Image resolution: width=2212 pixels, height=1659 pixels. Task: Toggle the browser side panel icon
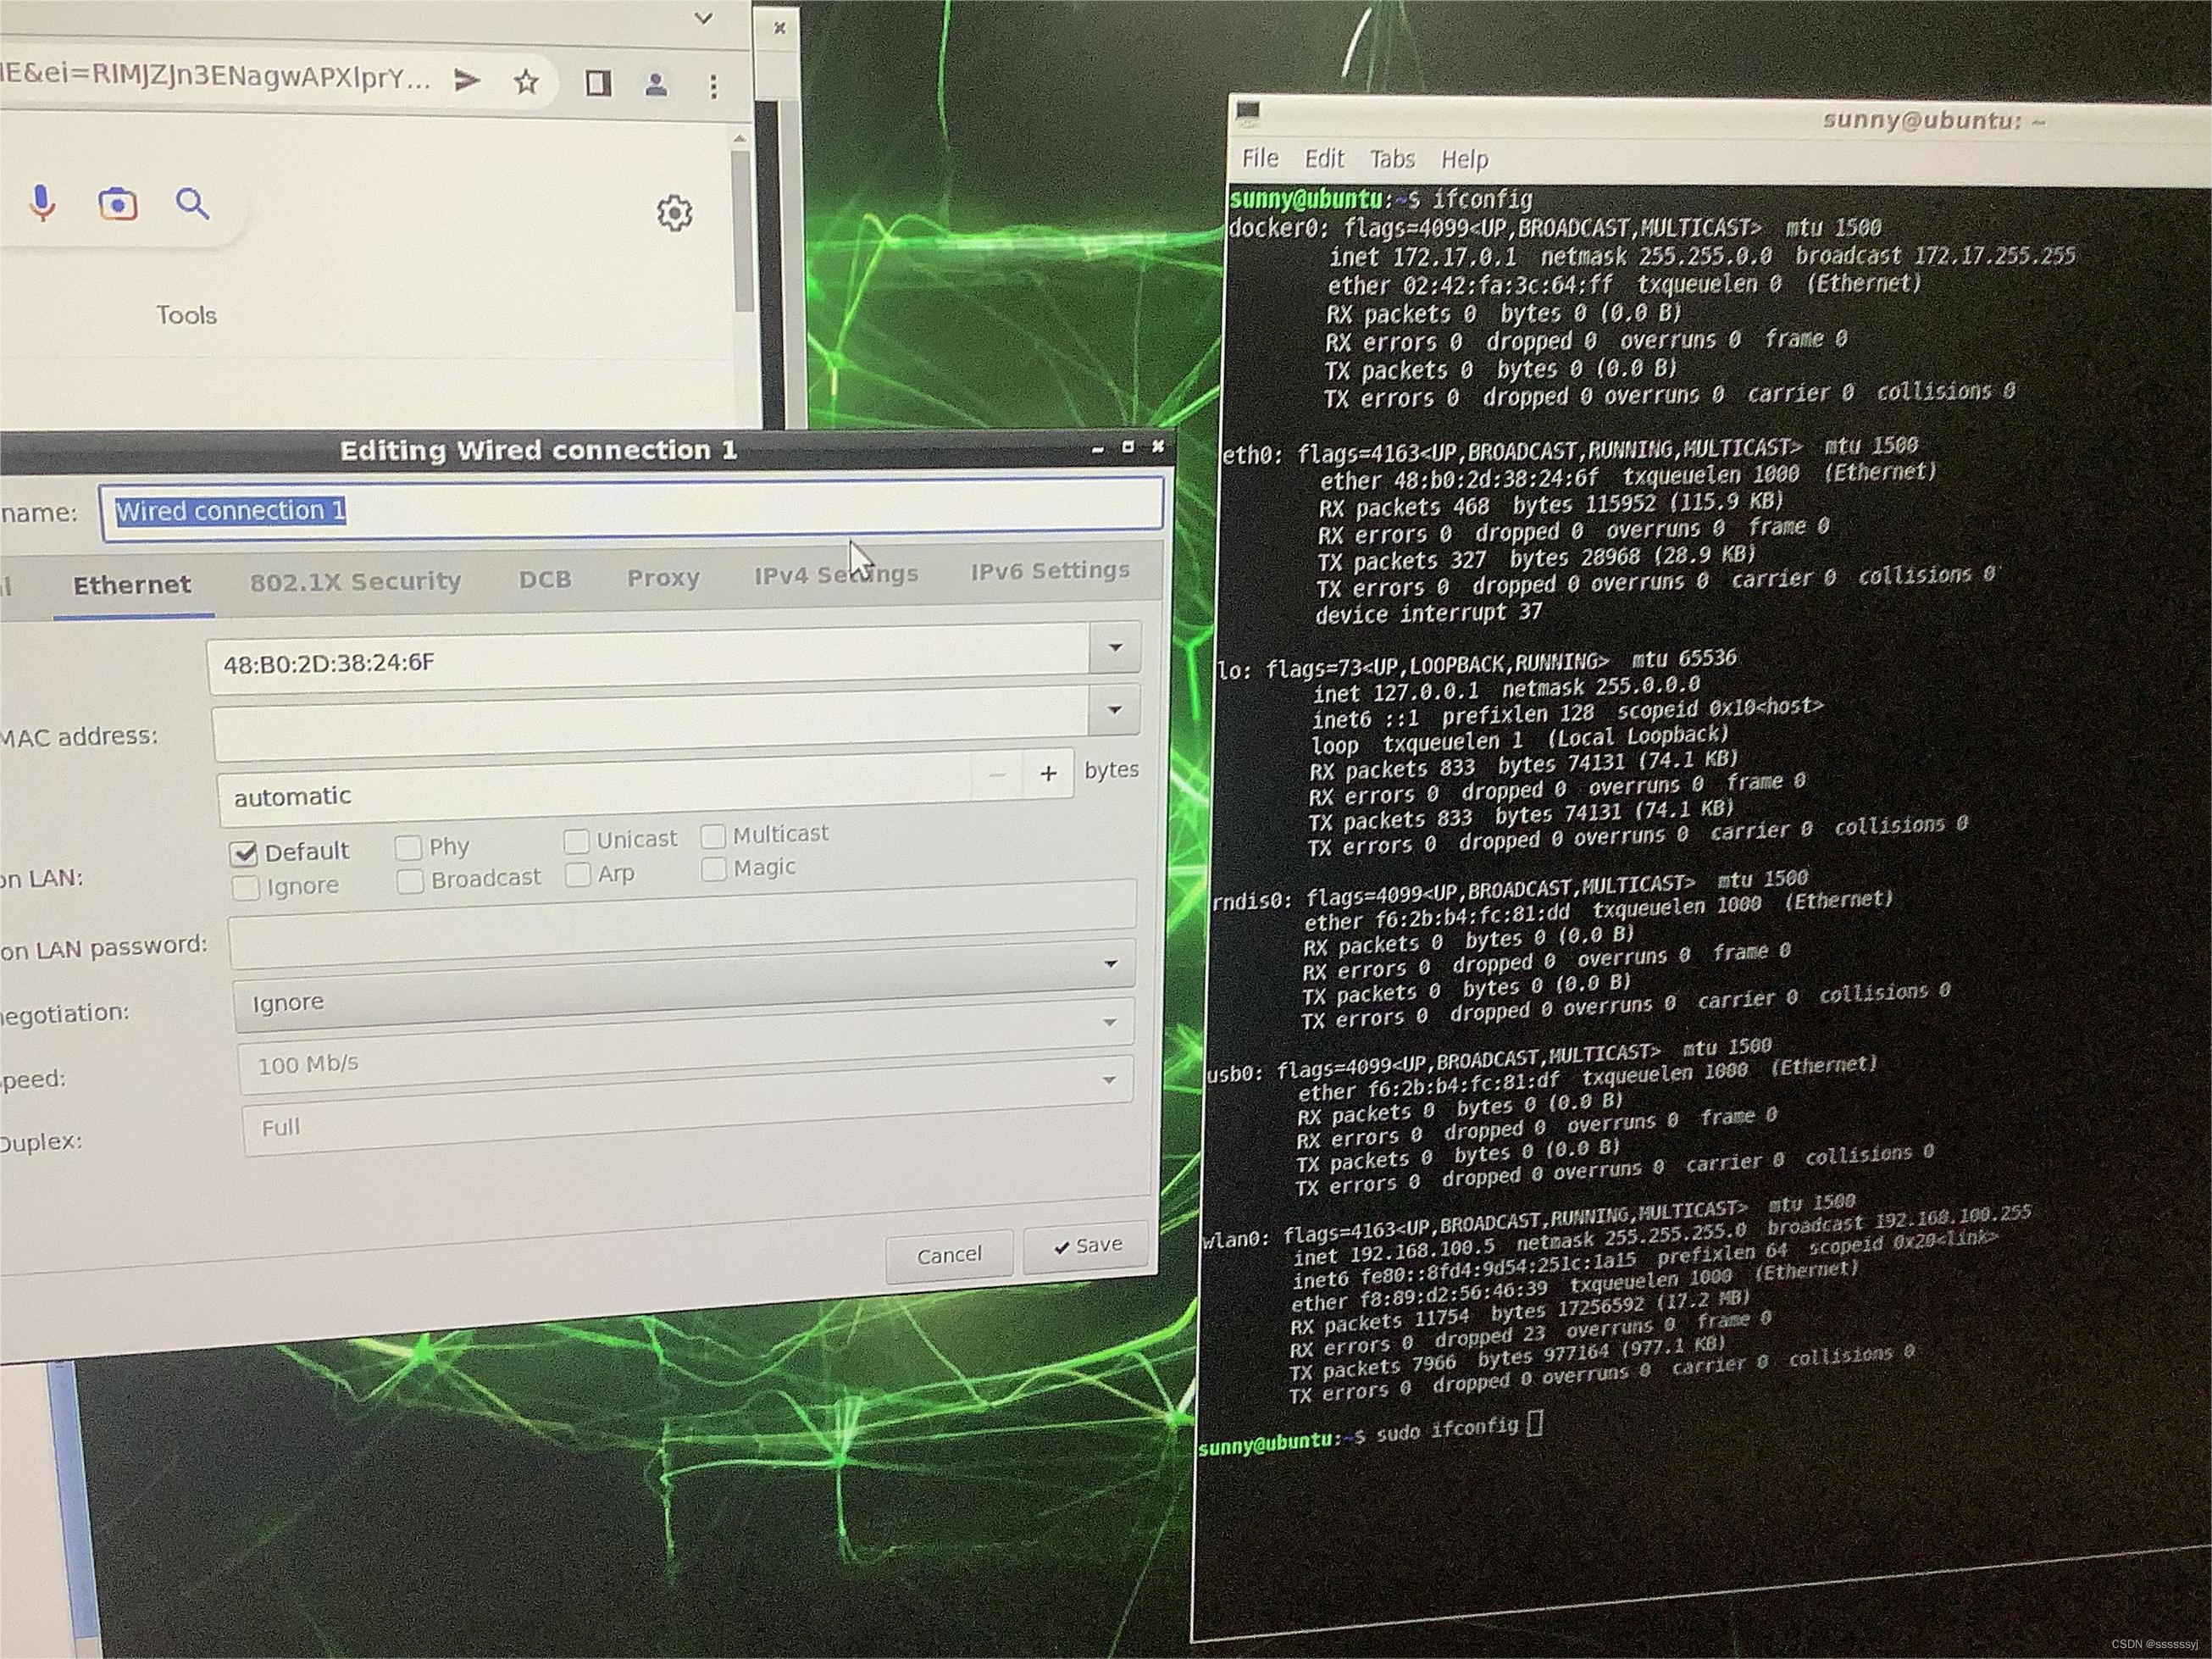point(598,83)
